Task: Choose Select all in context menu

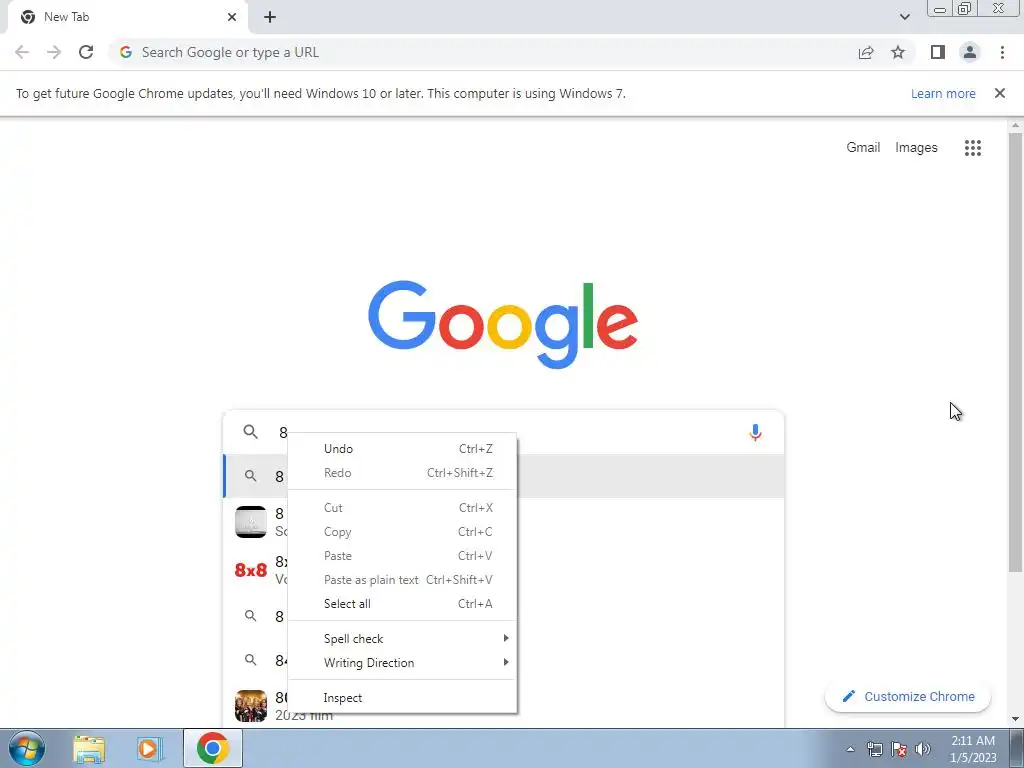Action: click(x=402, y=603)
